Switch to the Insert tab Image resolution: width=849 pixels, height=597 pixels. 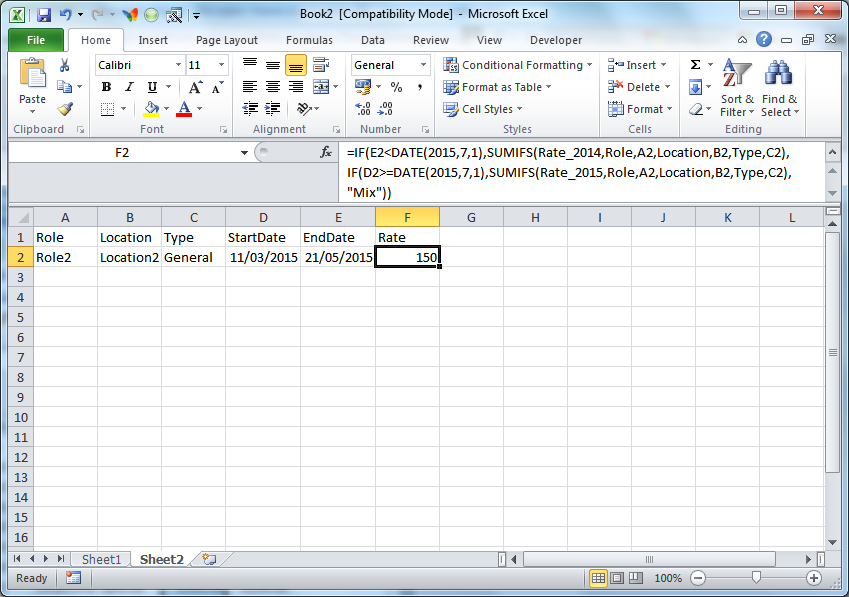coord(153,40)
